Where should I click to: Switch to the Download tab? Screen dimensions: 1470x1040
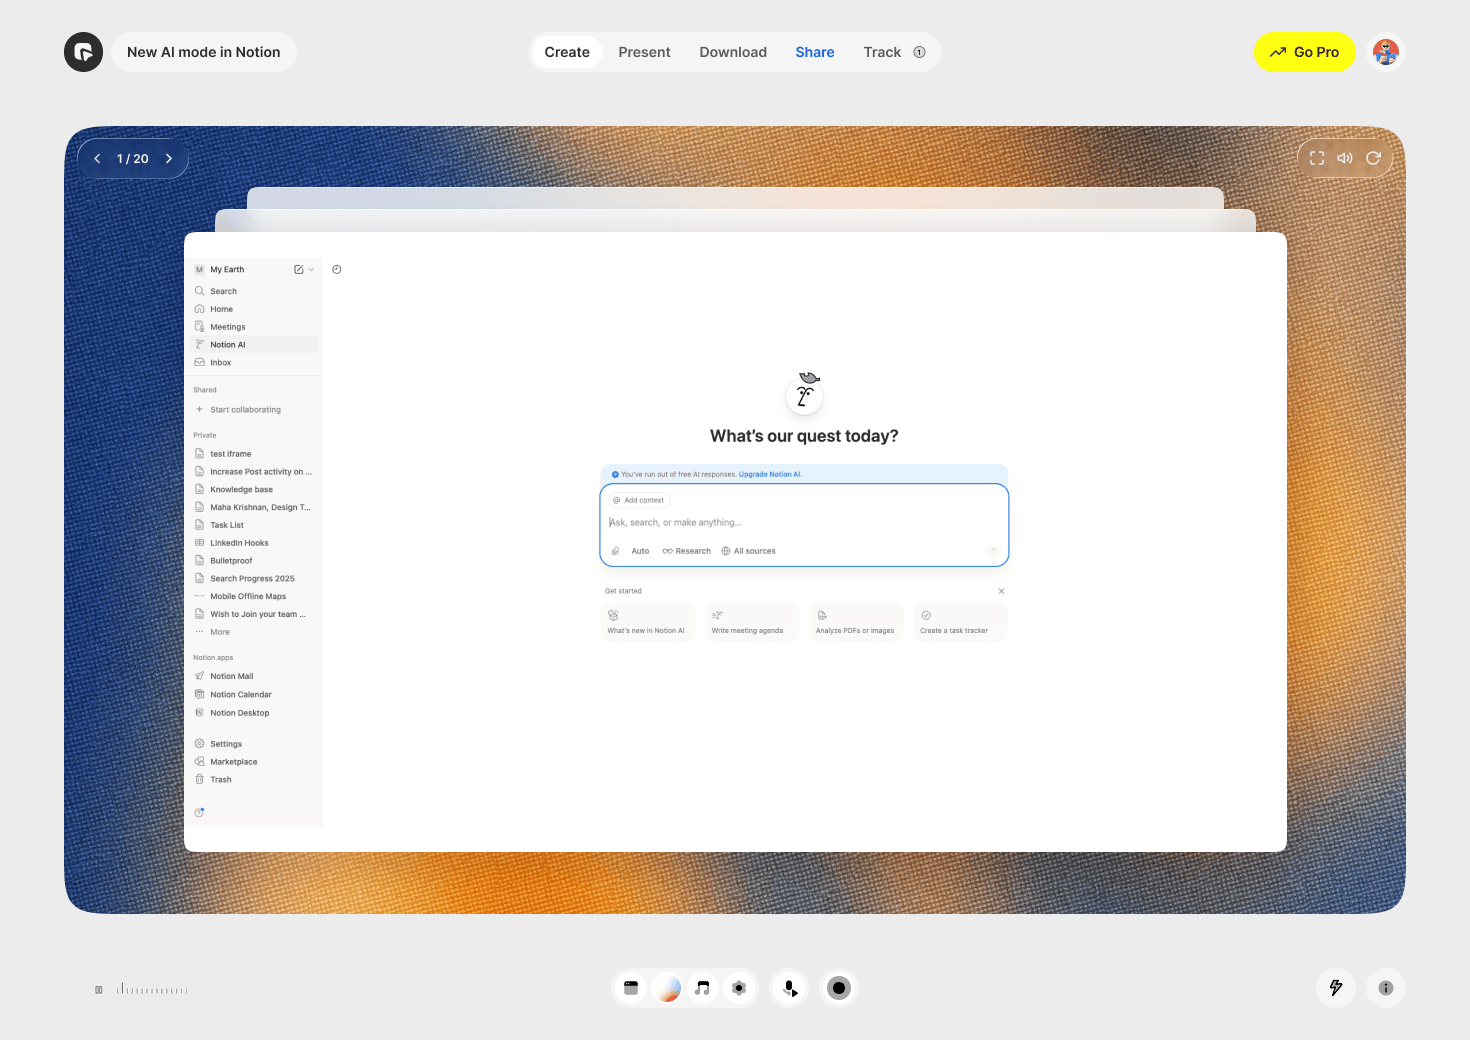[x=733, y=52]
